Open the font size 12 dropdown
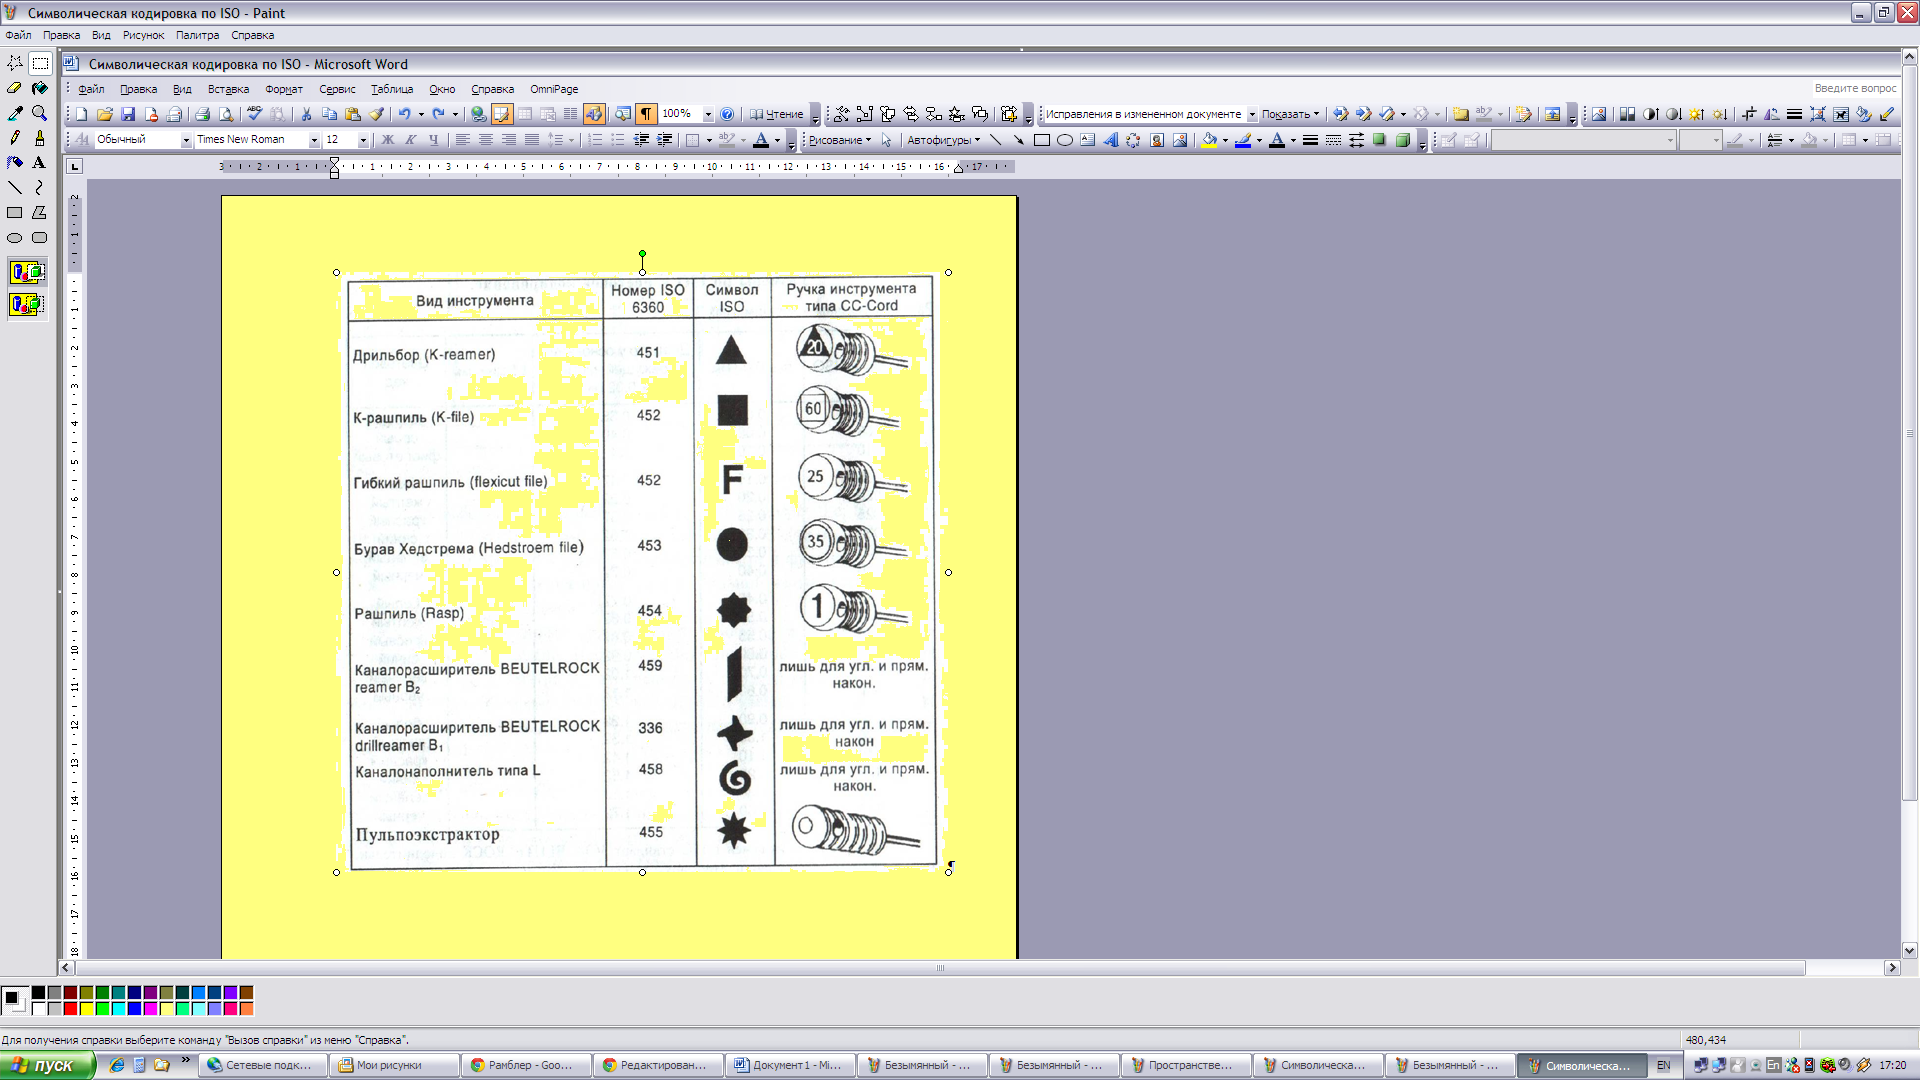Screen dimensions: 1920x1080 363,140
